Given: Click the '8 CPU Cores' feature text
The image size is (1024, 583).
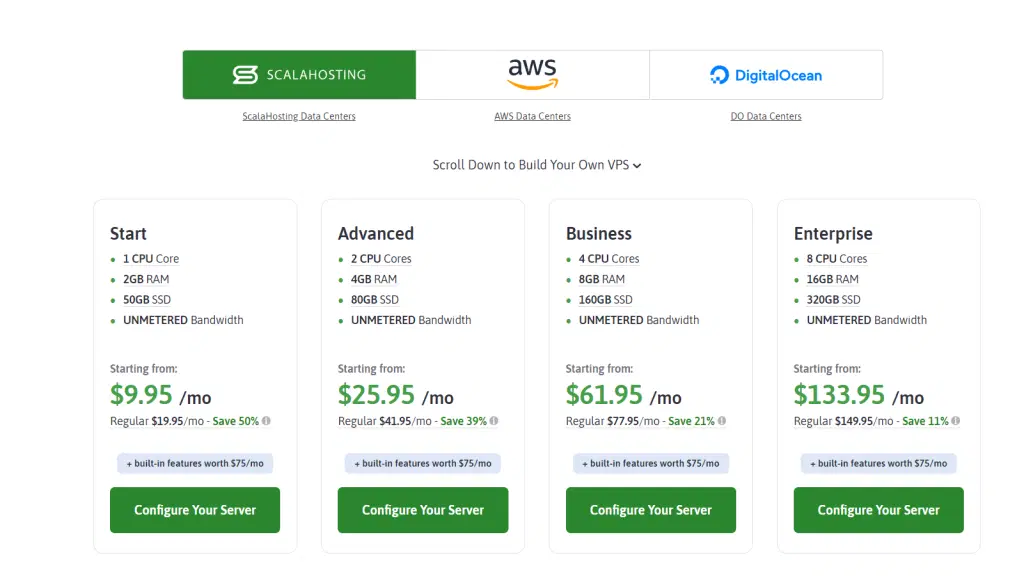Looking at the screenshot, I should (x=837, y=259).
